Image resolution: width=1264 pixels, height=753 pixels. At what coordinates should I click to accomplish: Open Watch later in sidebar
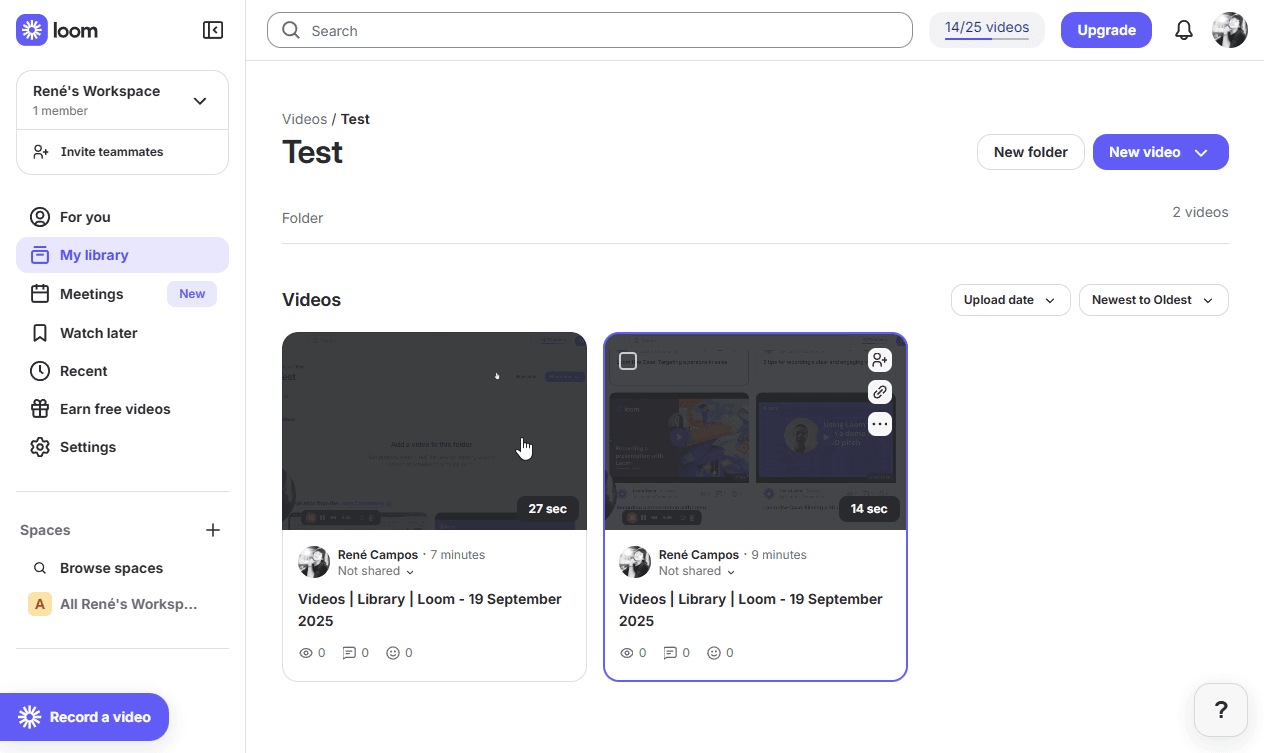coord(98,333)
